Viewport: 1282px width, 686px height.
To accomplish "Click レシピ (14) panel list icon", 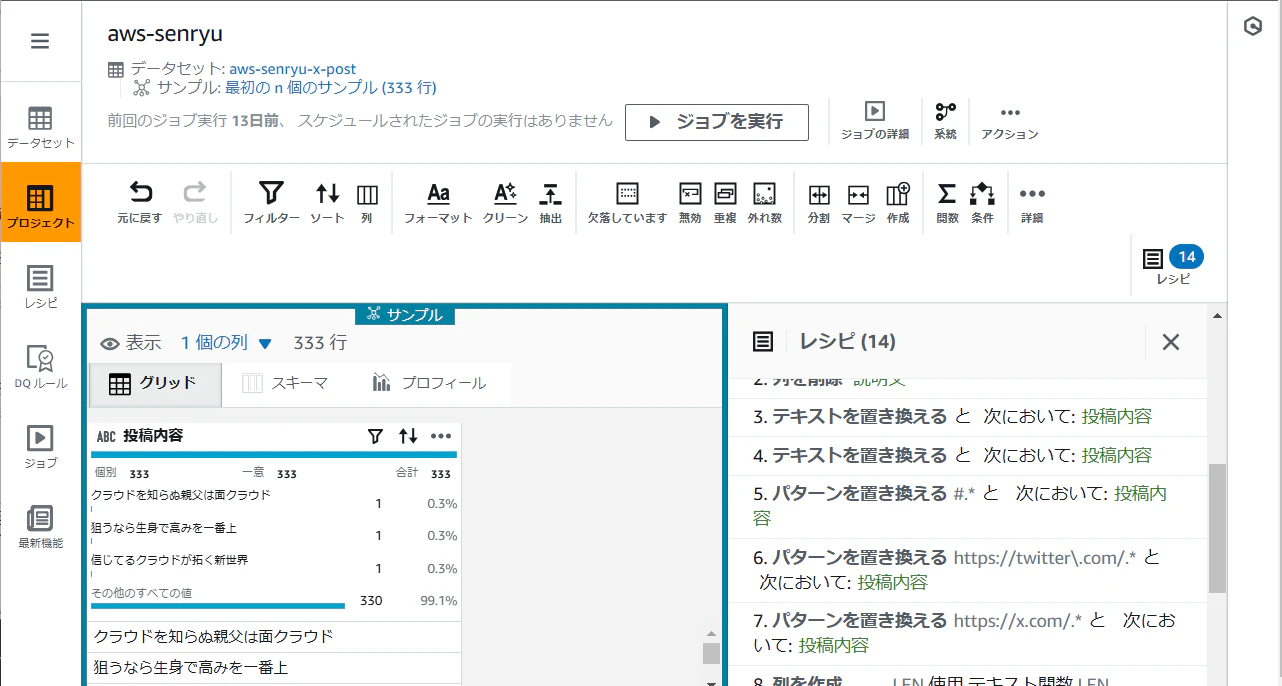I will (x=763, y=342).
